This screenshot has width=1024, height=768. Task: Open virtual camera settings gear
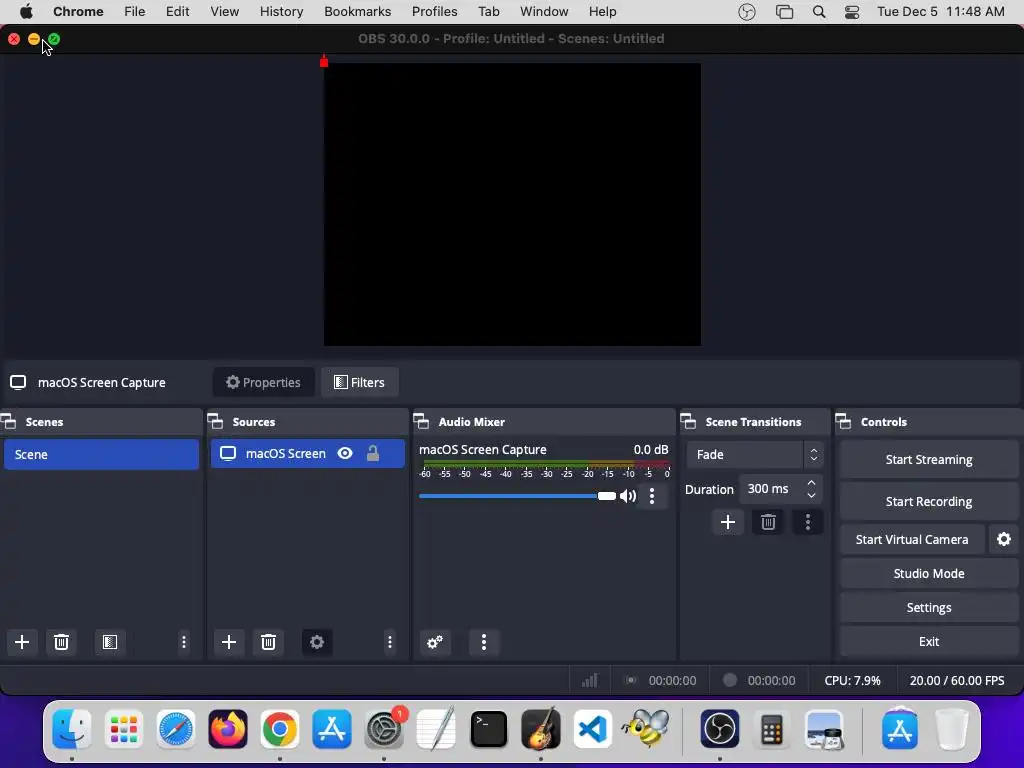point(1004,539)
